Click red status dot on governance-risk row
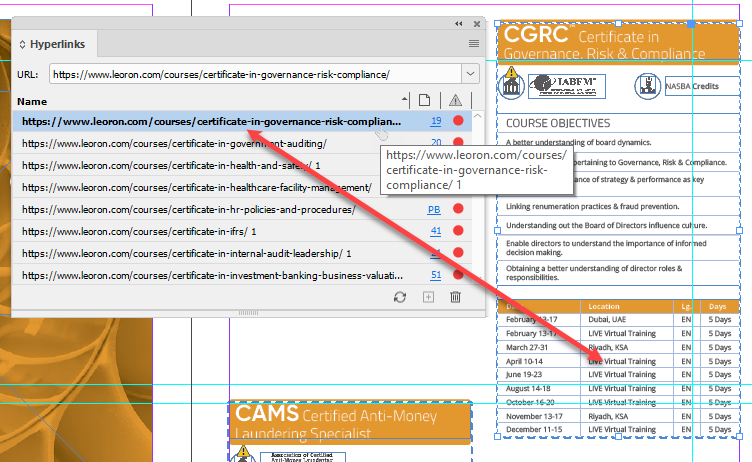Viewport: 752px width, 462px height. [458, 120]
